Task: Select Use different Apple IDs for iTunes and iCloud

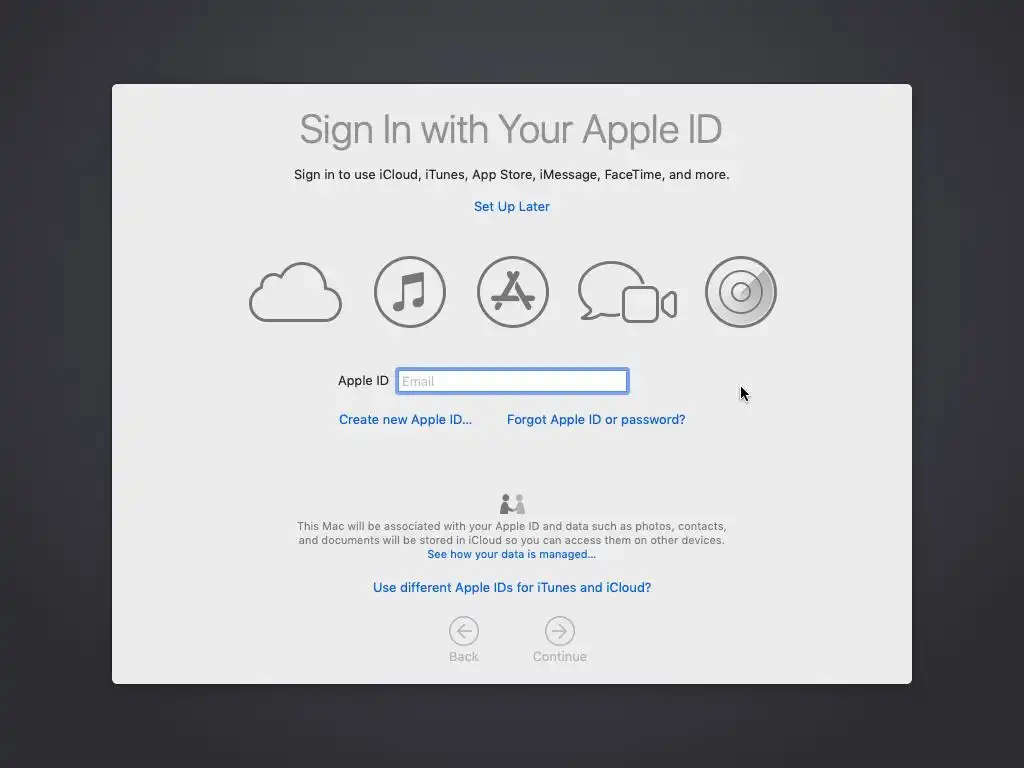Action: 511,587
